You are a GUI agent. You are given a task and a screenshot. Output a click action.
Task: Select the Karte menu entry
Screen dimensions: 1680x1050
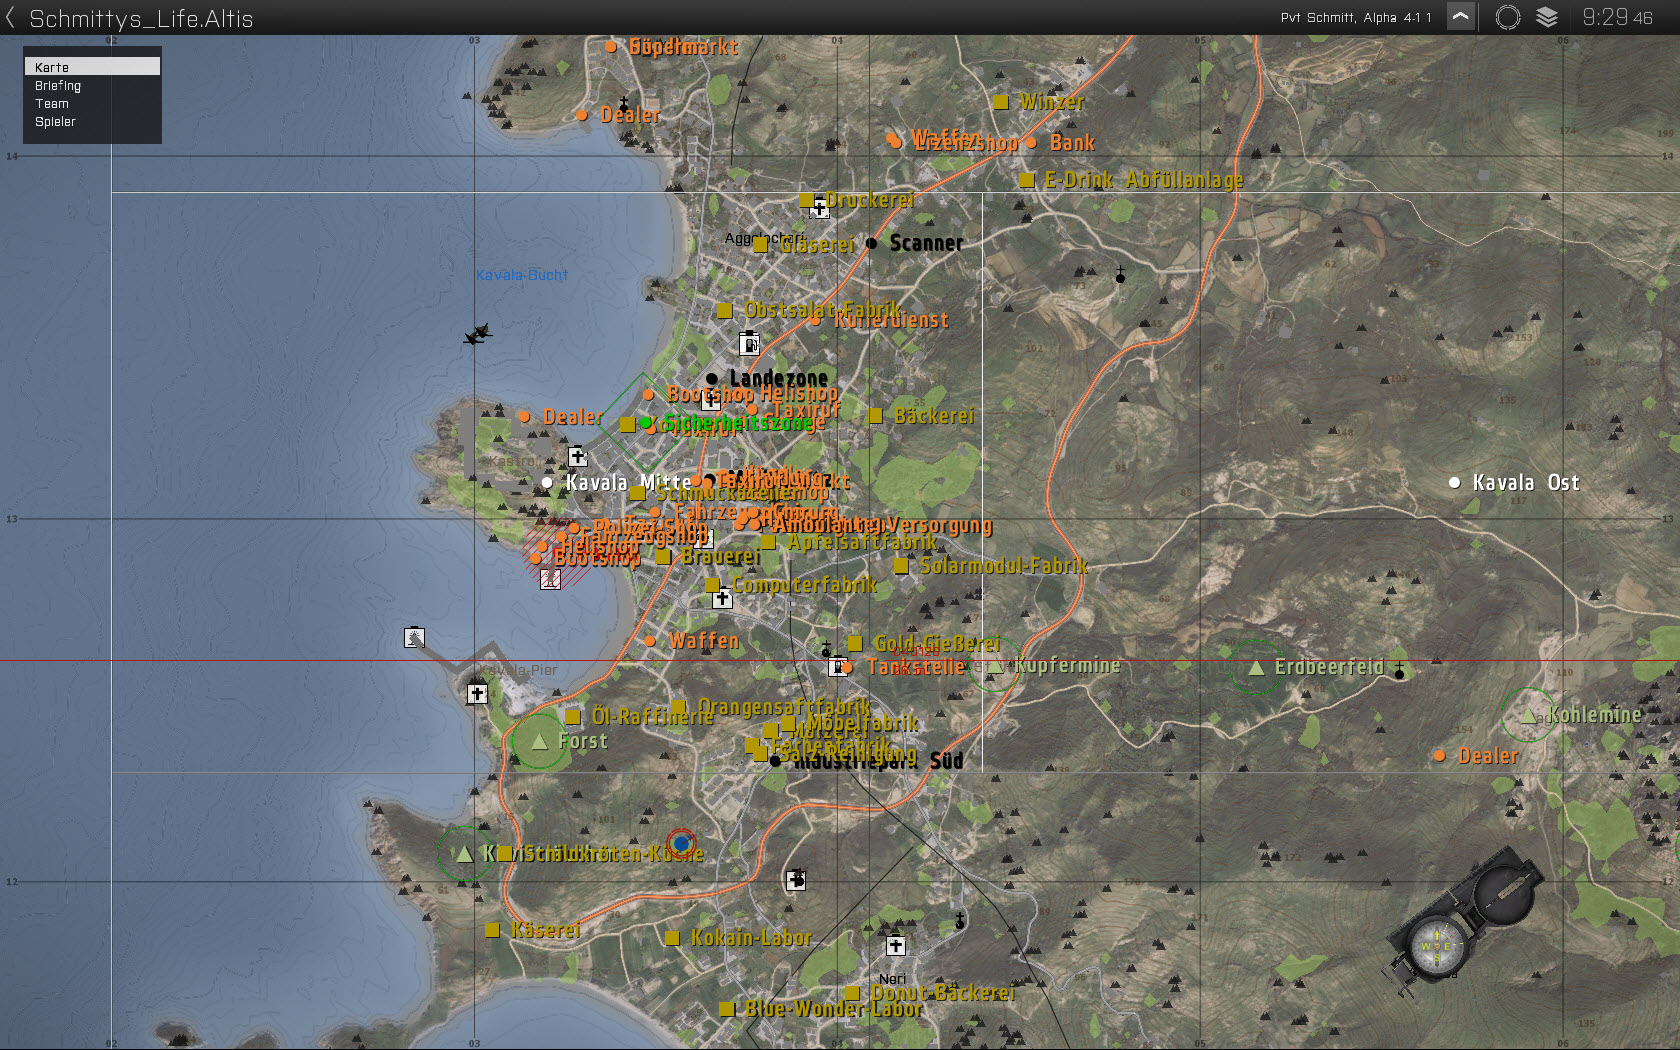(x=92, y=66)
